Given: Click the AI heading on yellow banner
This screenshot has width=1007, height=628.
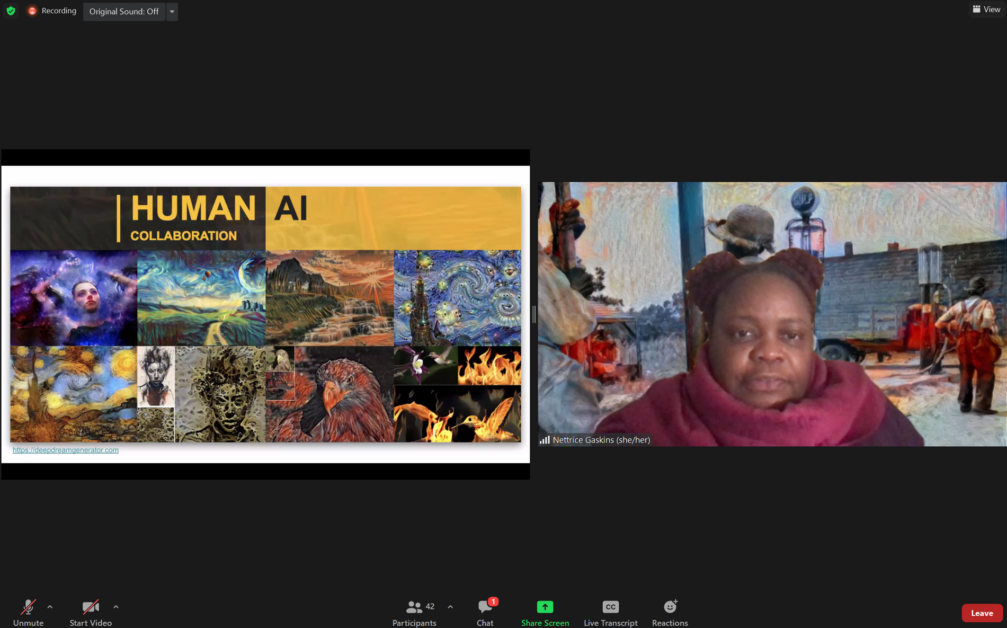Looking at the screenshot, I should [291, 209].
